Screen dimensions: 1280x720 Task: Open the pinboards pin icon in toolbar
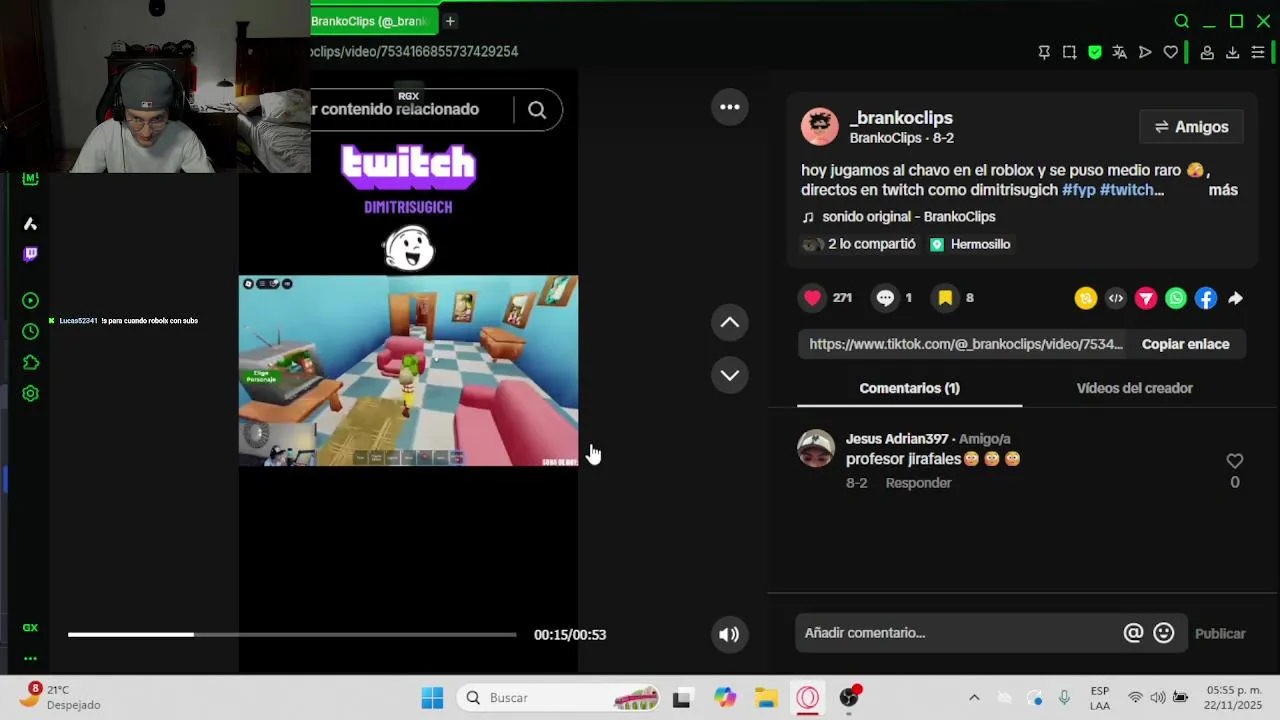[1044, 52]
